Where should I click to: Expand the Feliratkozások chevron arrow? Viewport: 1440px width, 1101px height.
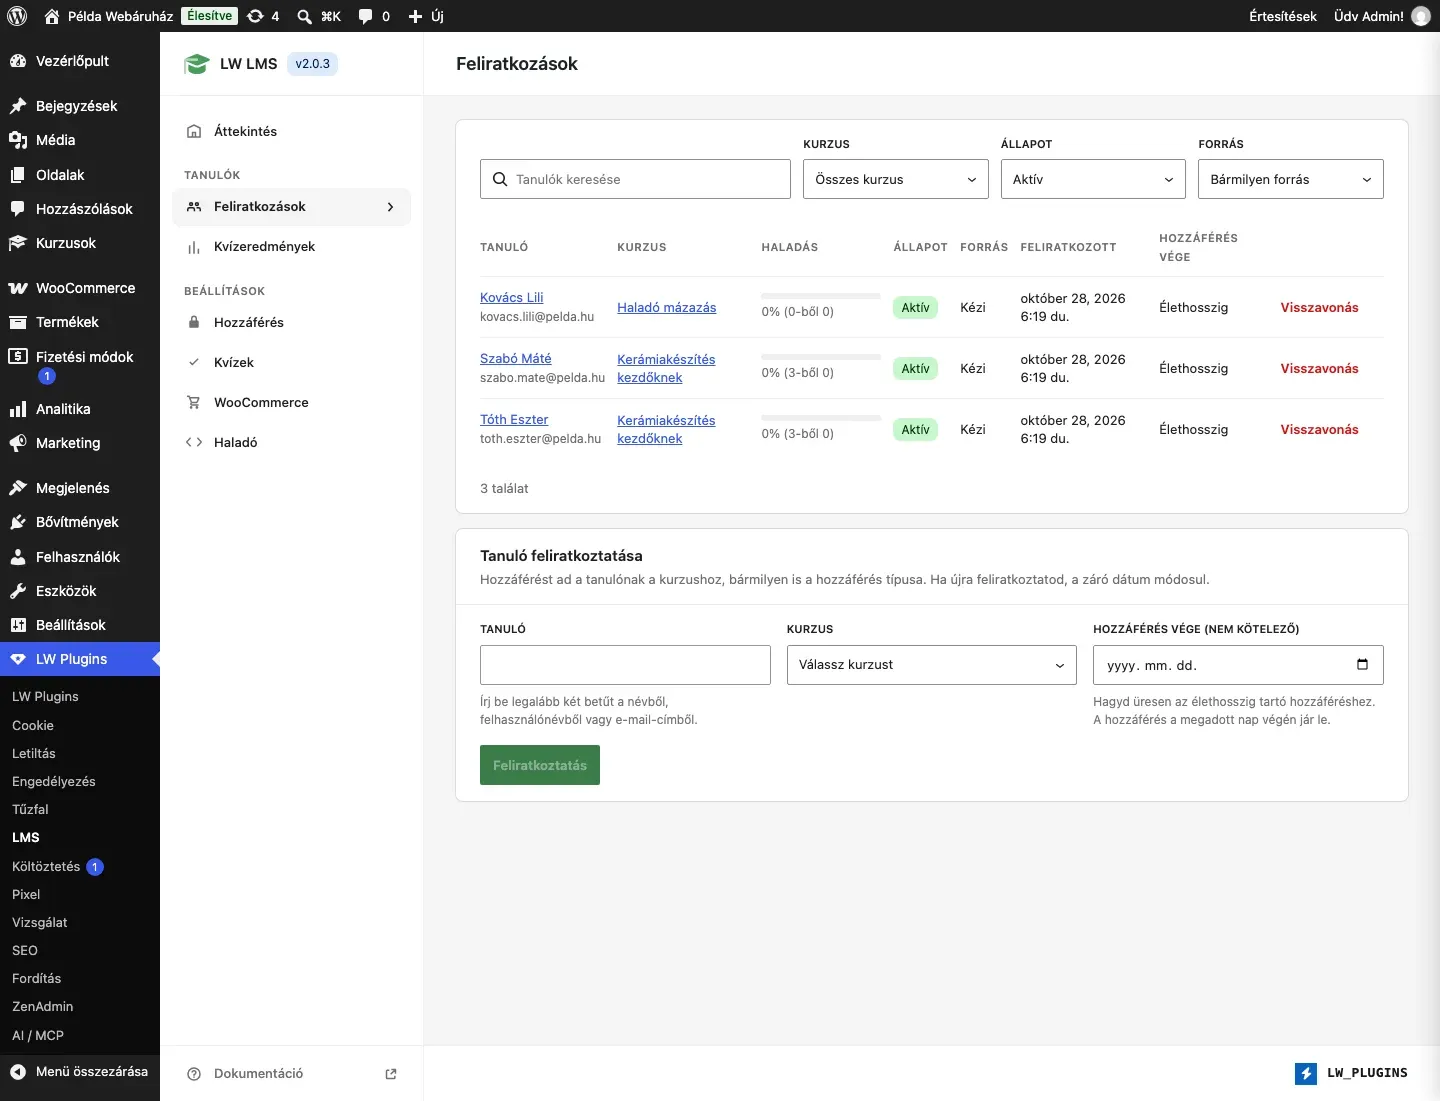(x=391, y=207)
